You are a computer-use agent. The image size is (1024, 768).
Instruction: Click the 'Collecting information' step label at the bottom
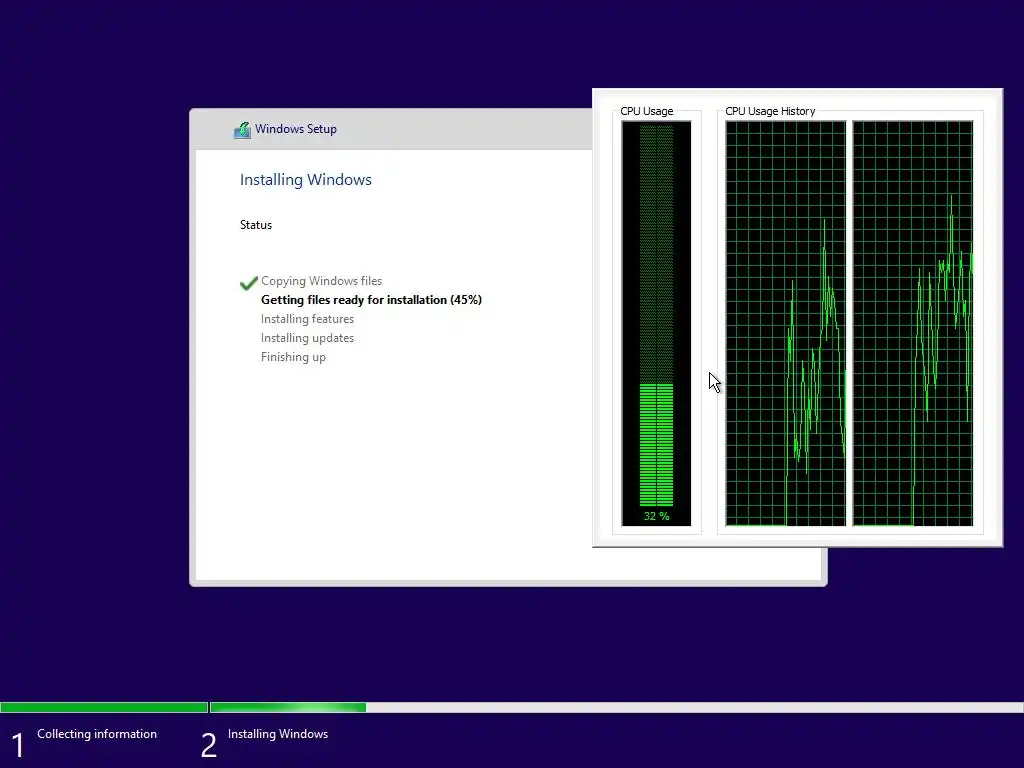click(x=97, y=734)
